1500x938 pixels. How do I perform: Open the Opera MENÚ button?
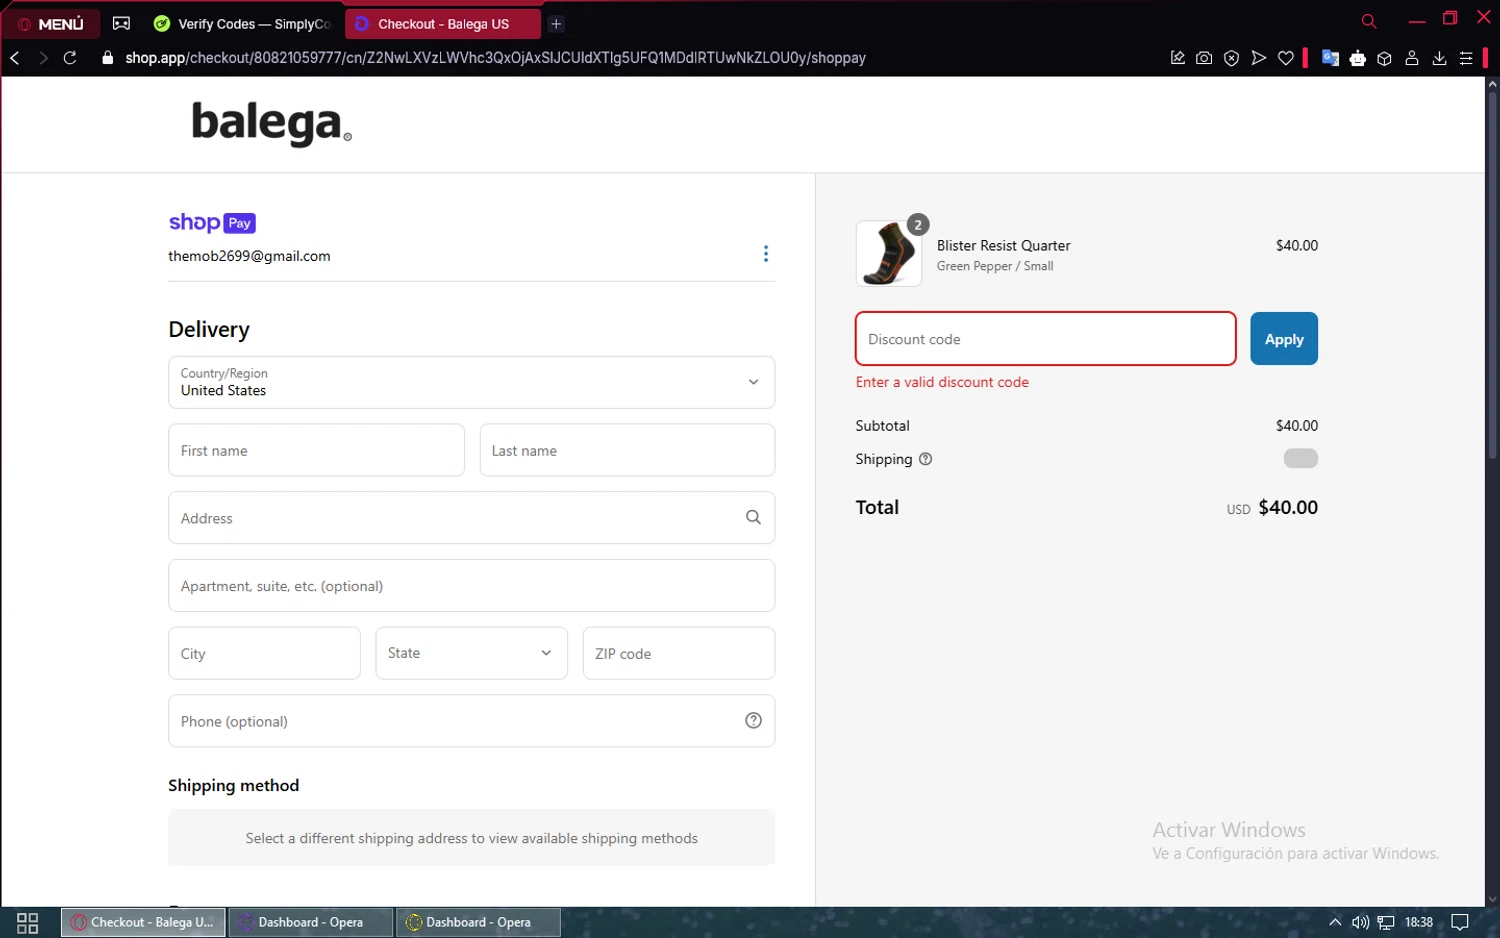pyautogui.click(x=51, y=23)
